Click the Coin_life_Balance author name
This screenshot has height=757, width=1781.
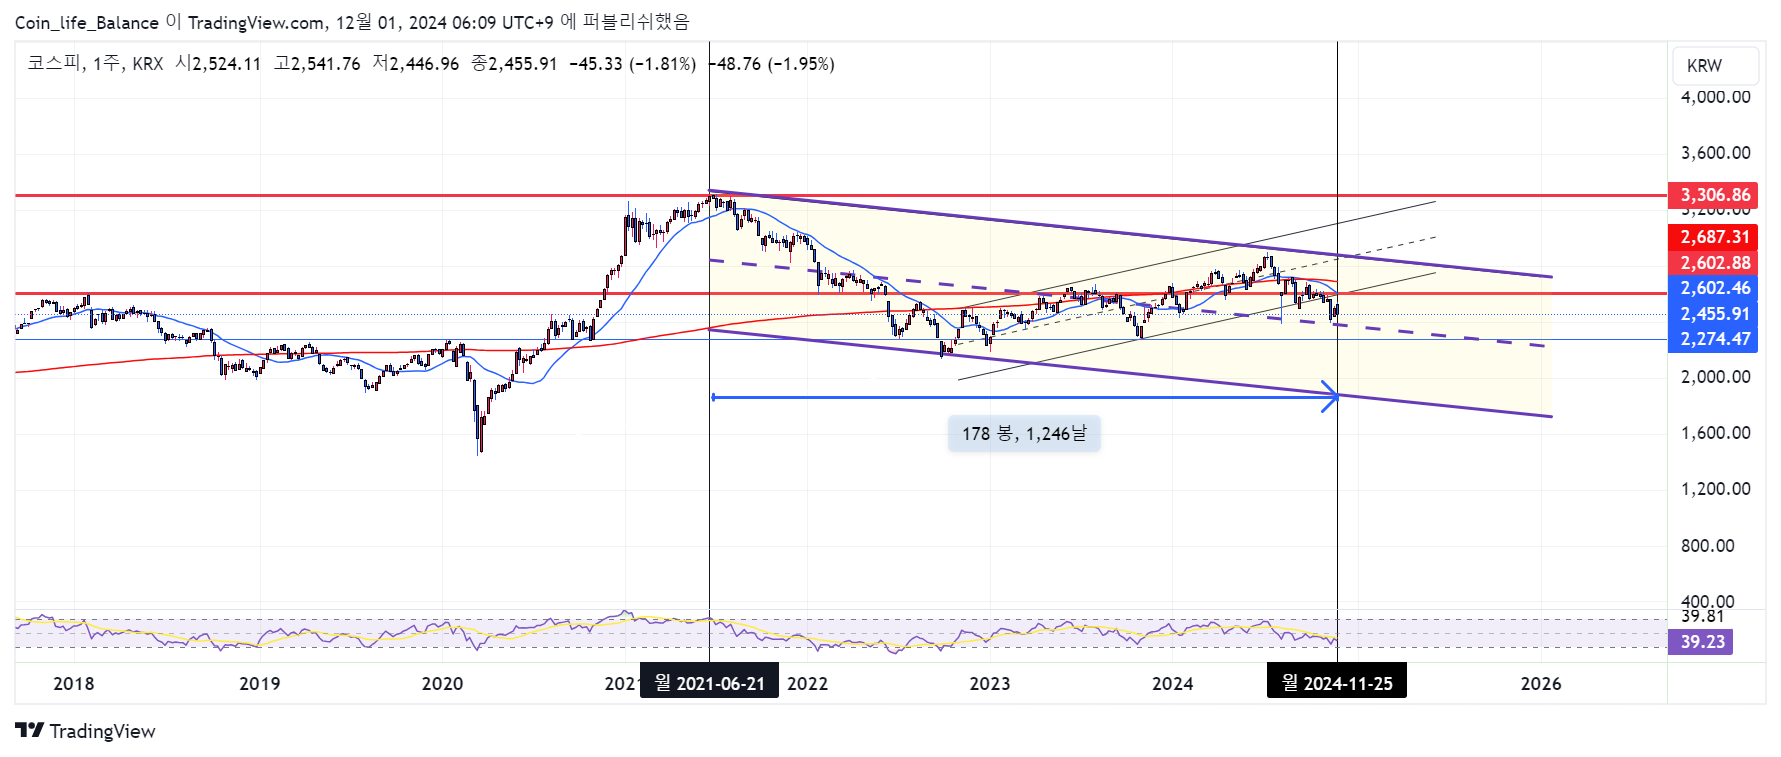[x=86, y=22]
